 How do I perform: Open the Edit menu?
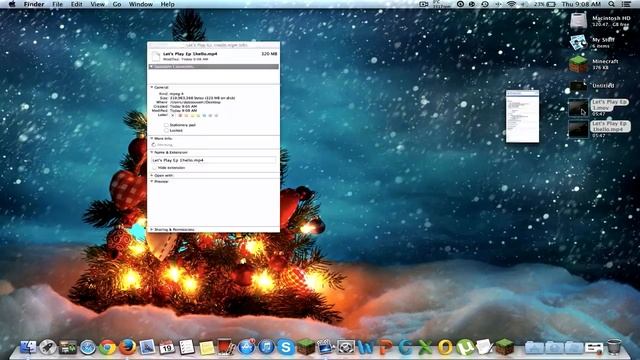76,4
